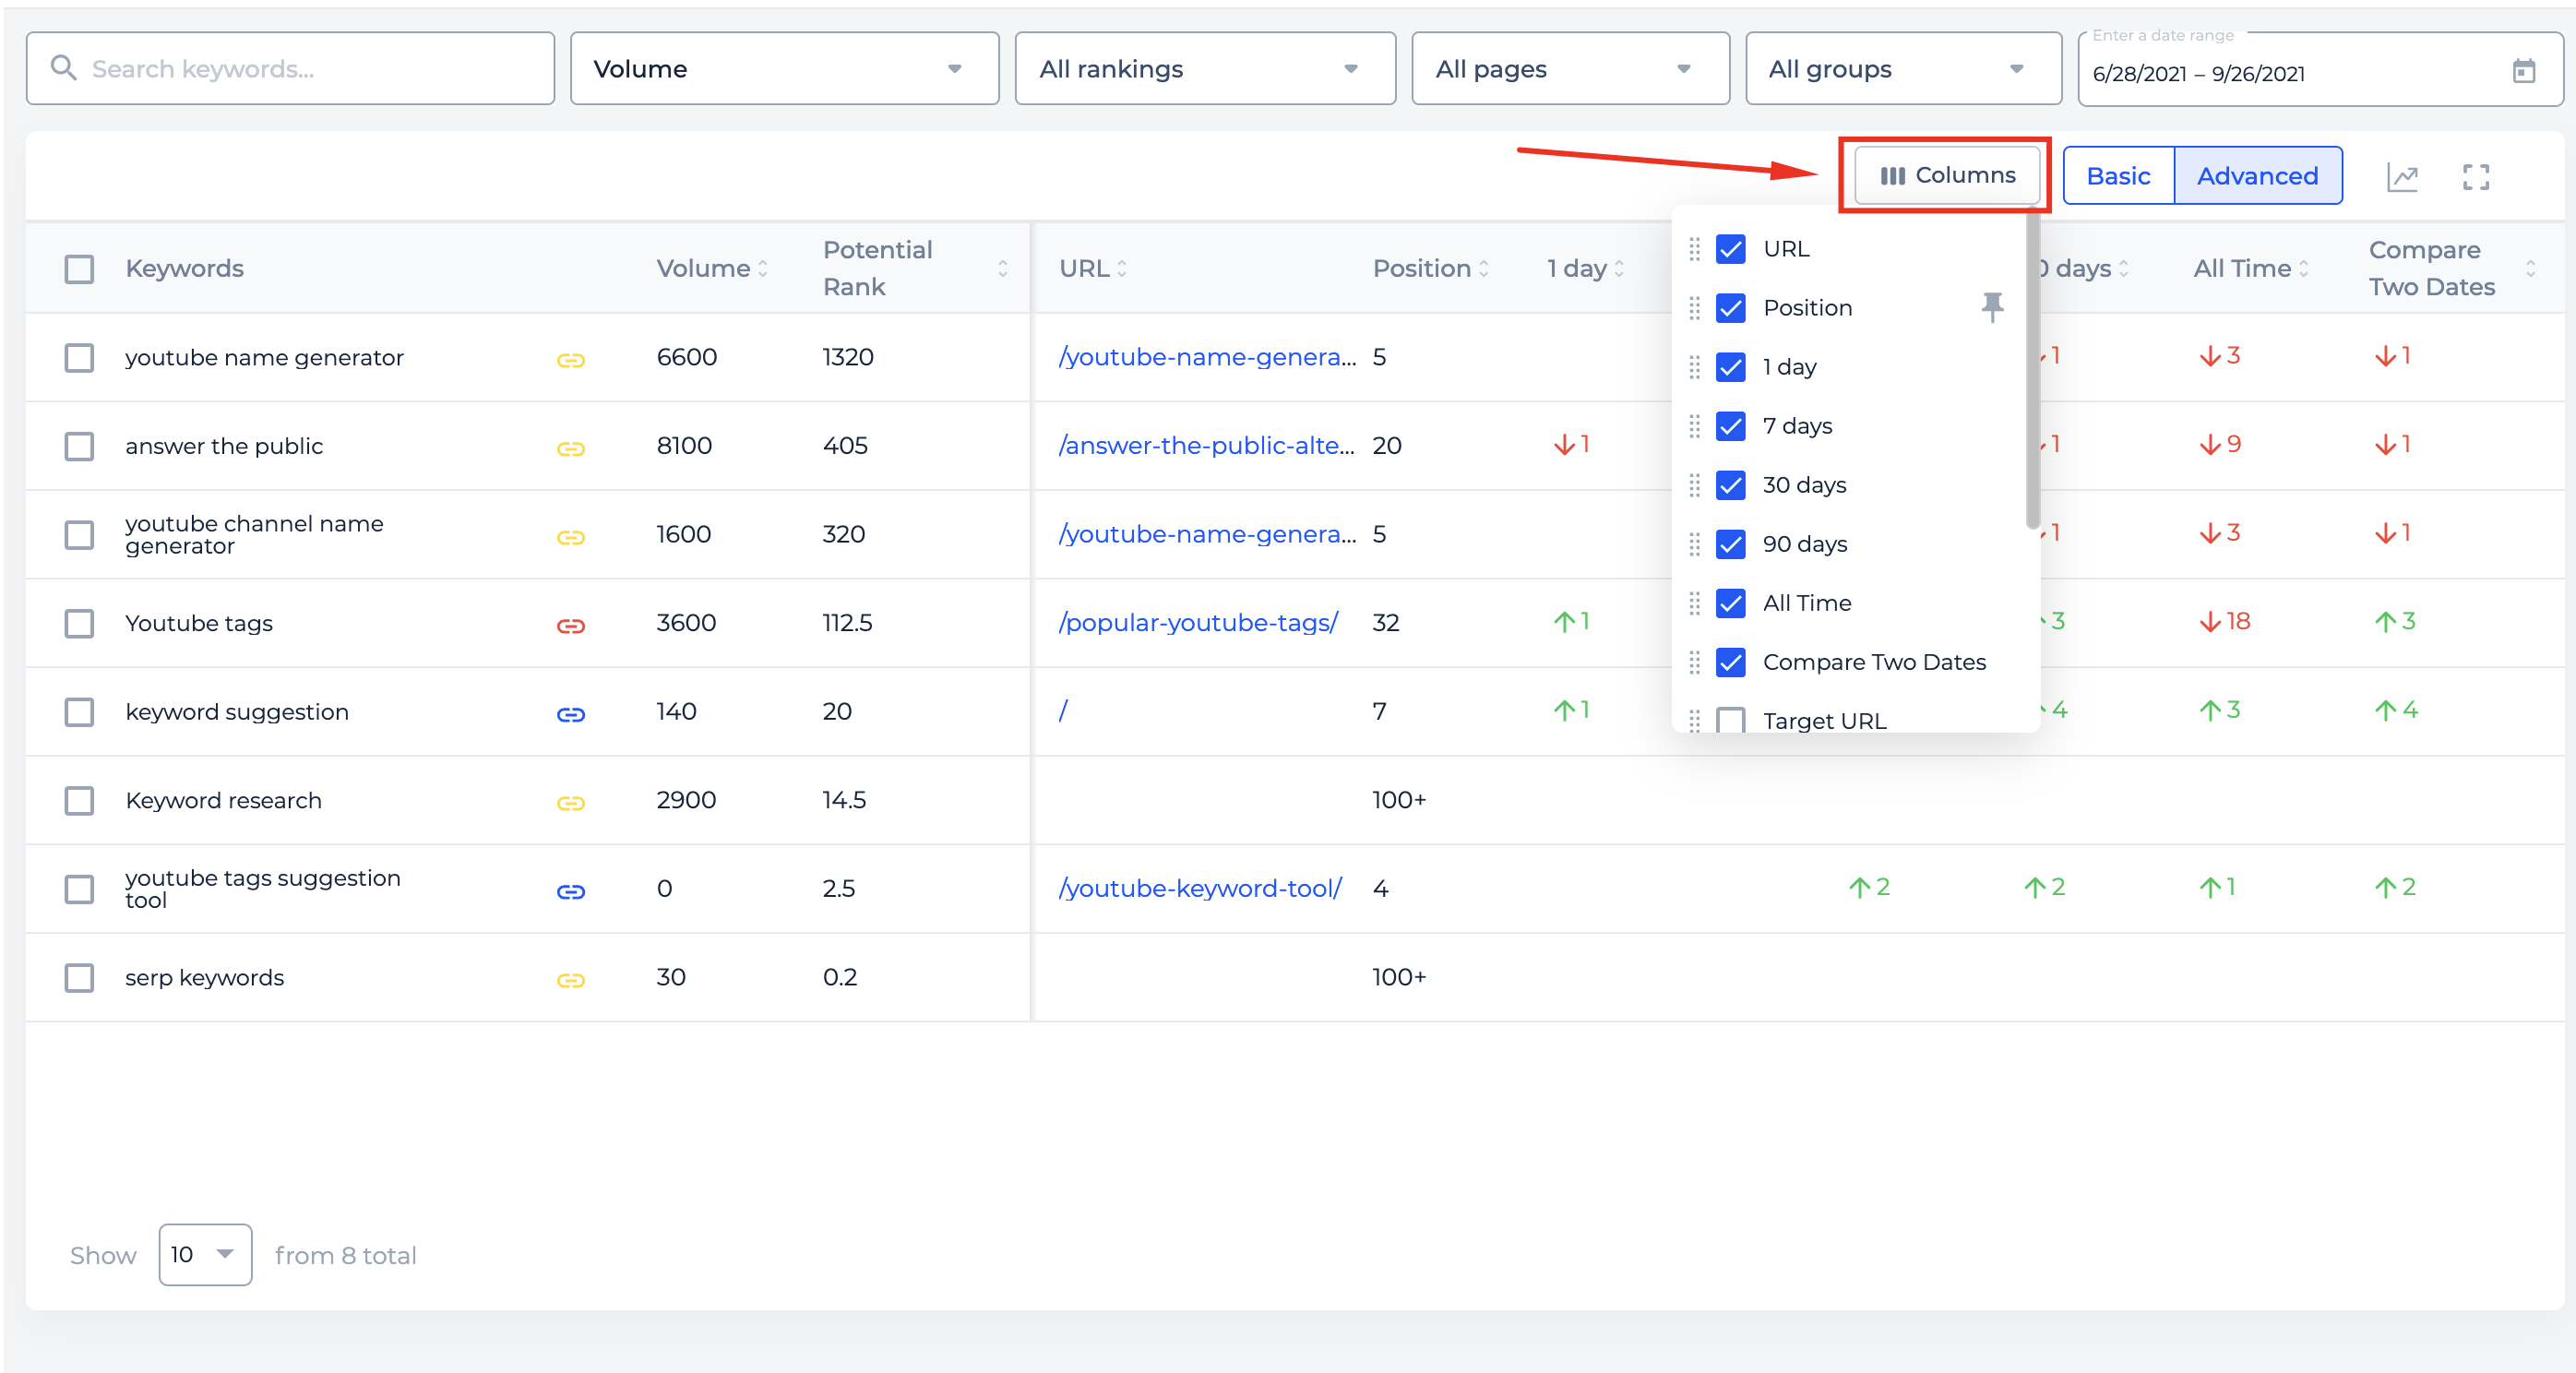This screenshot has width=2576, height=1373.
Task: Click the chart view icon
Action: (2401, 177)
